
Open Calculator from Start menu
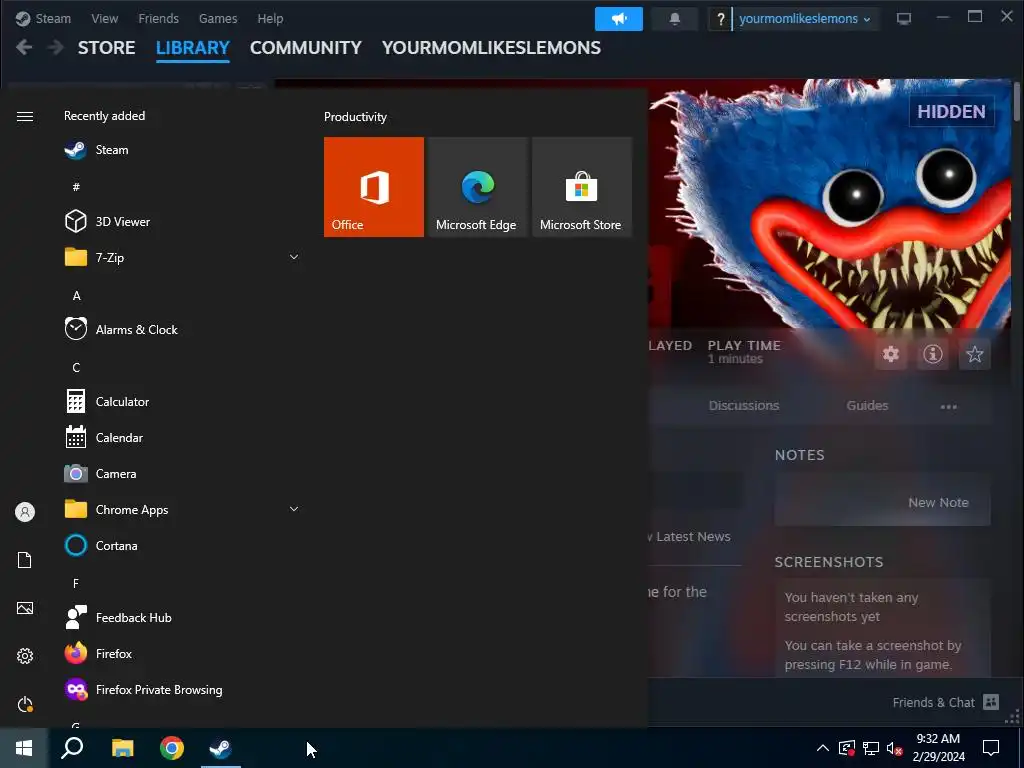tap(182, 401)
